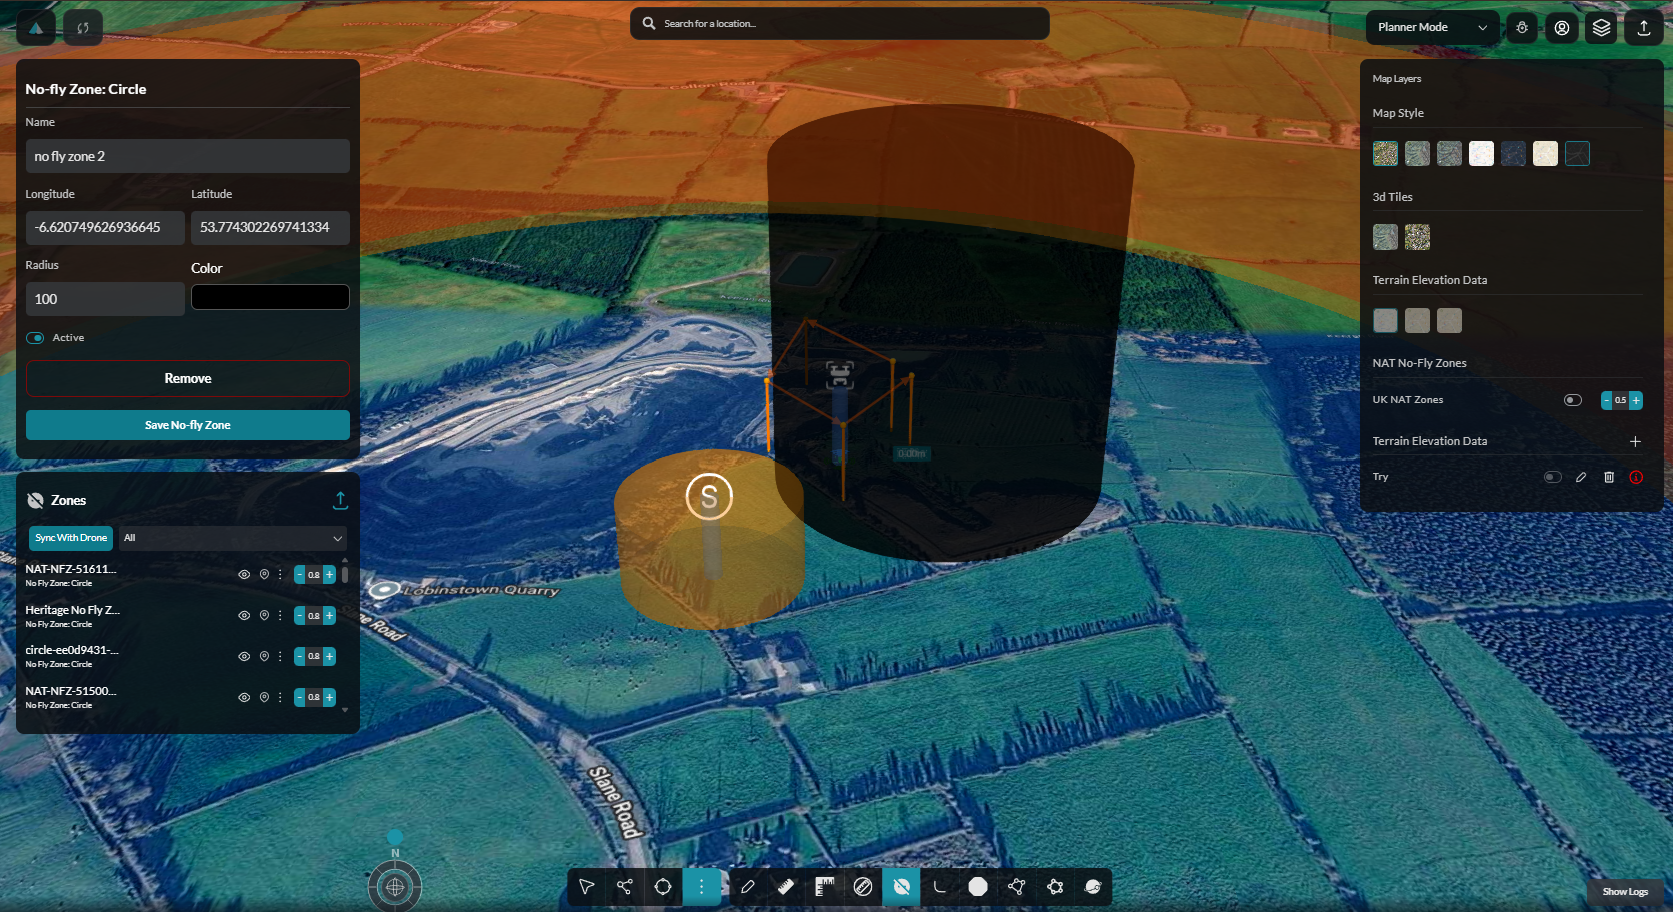Toggle UK NAT Zones switch
This screenshot has width=1673, height=912.
tap(1573, 400)
